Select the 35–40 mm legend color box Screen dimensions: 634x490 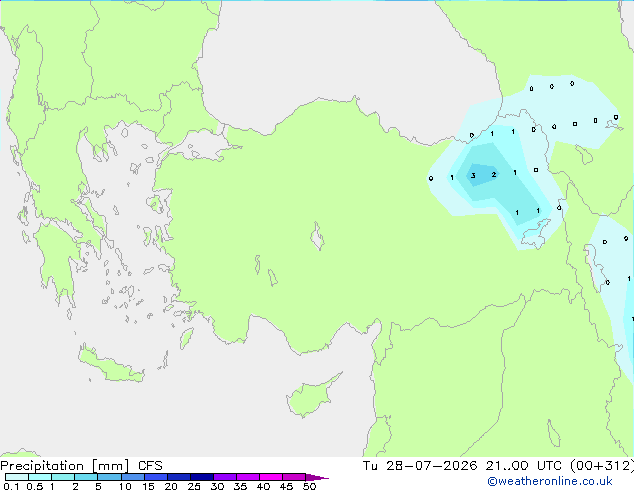247,477
